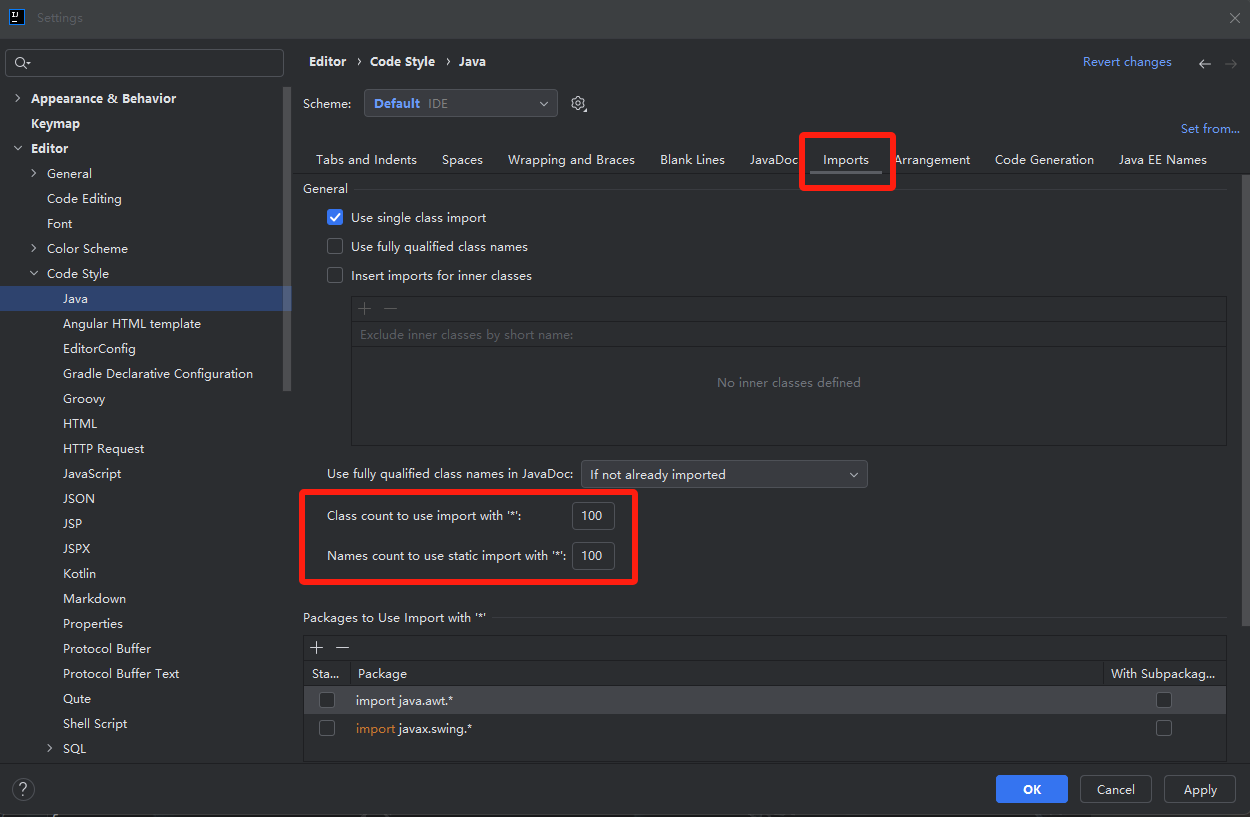
Task: Collapse the Editor tree section
Action: pos(18,148)
